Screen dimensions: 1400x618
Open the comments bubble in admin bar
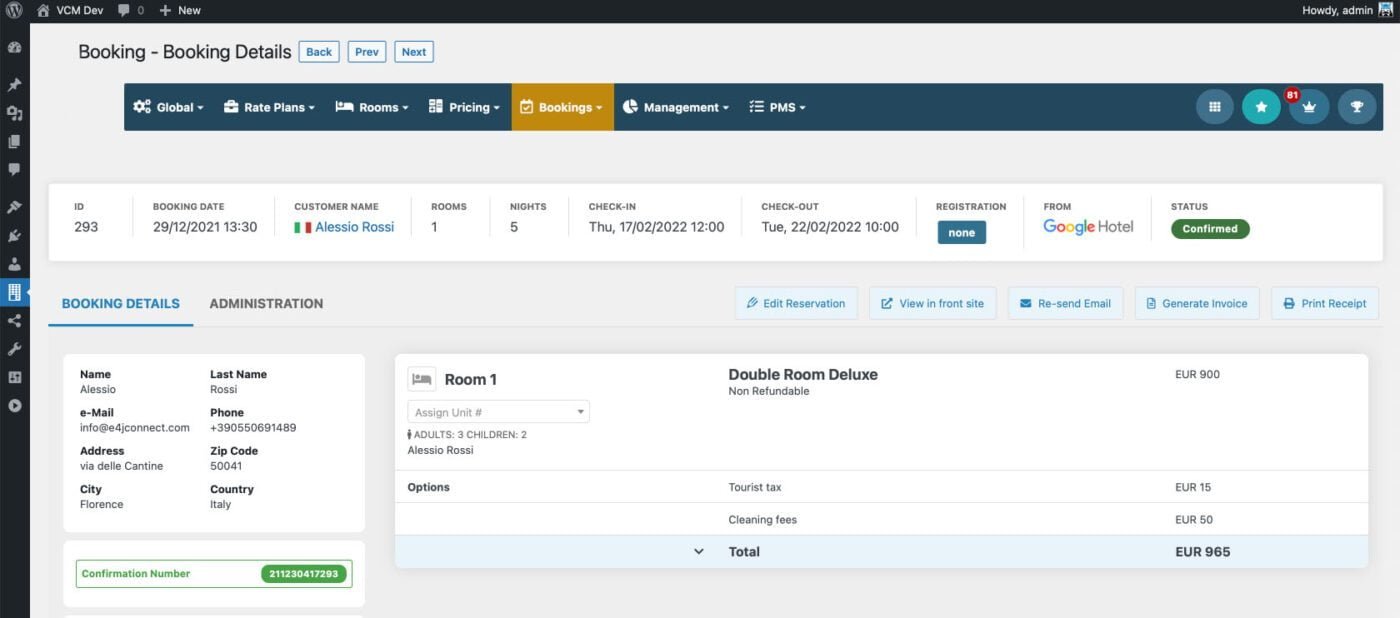130,10
